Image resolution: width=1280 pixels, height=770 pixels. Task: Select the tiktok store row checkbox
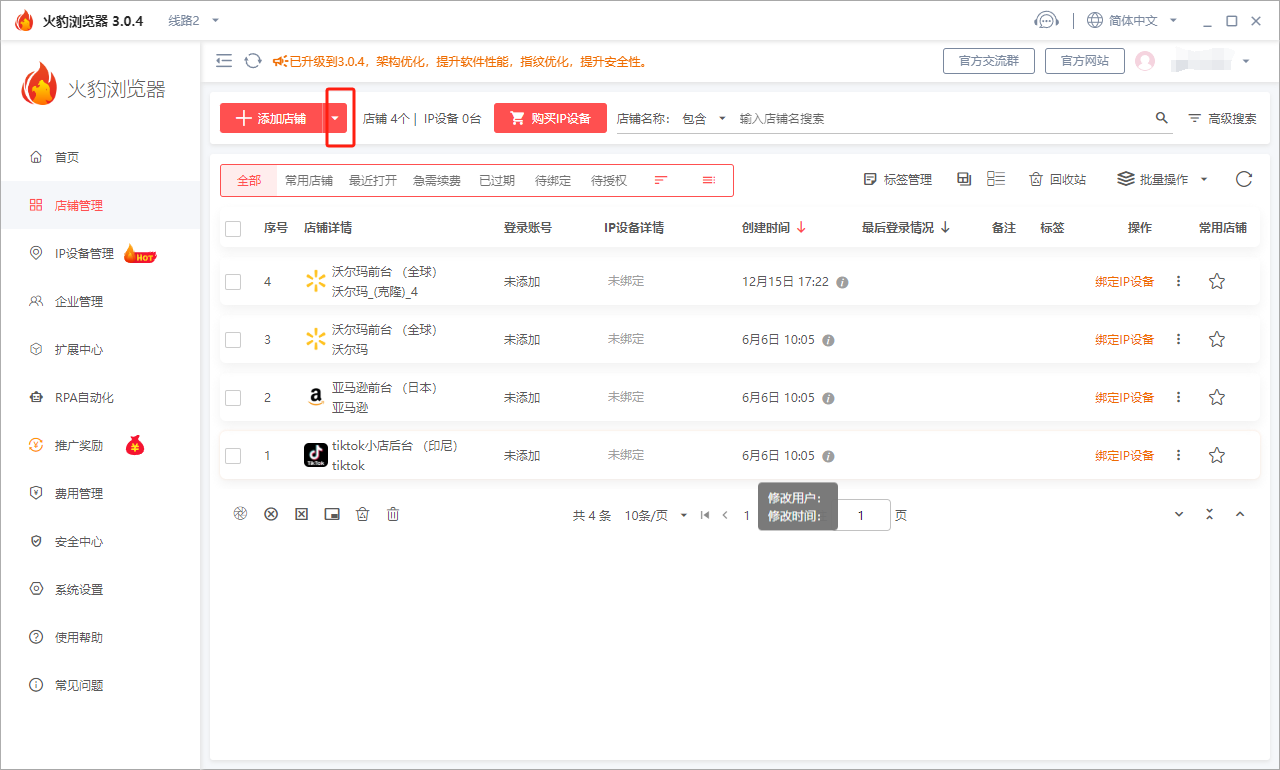233,456
